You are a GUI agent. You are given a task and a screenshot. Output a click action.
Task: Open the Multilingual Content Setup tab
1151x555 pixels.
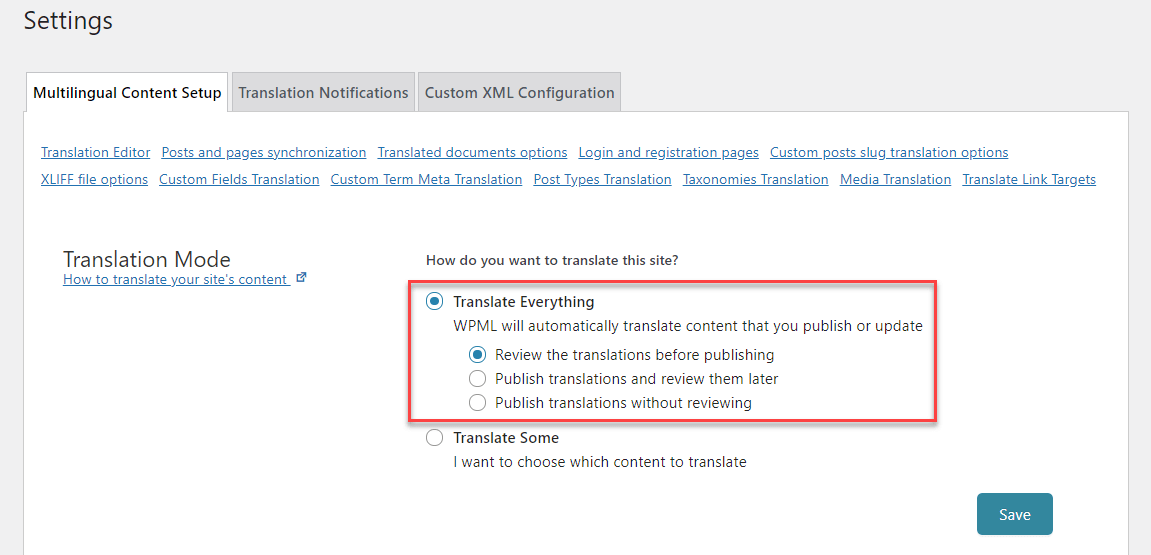[127, 93]
